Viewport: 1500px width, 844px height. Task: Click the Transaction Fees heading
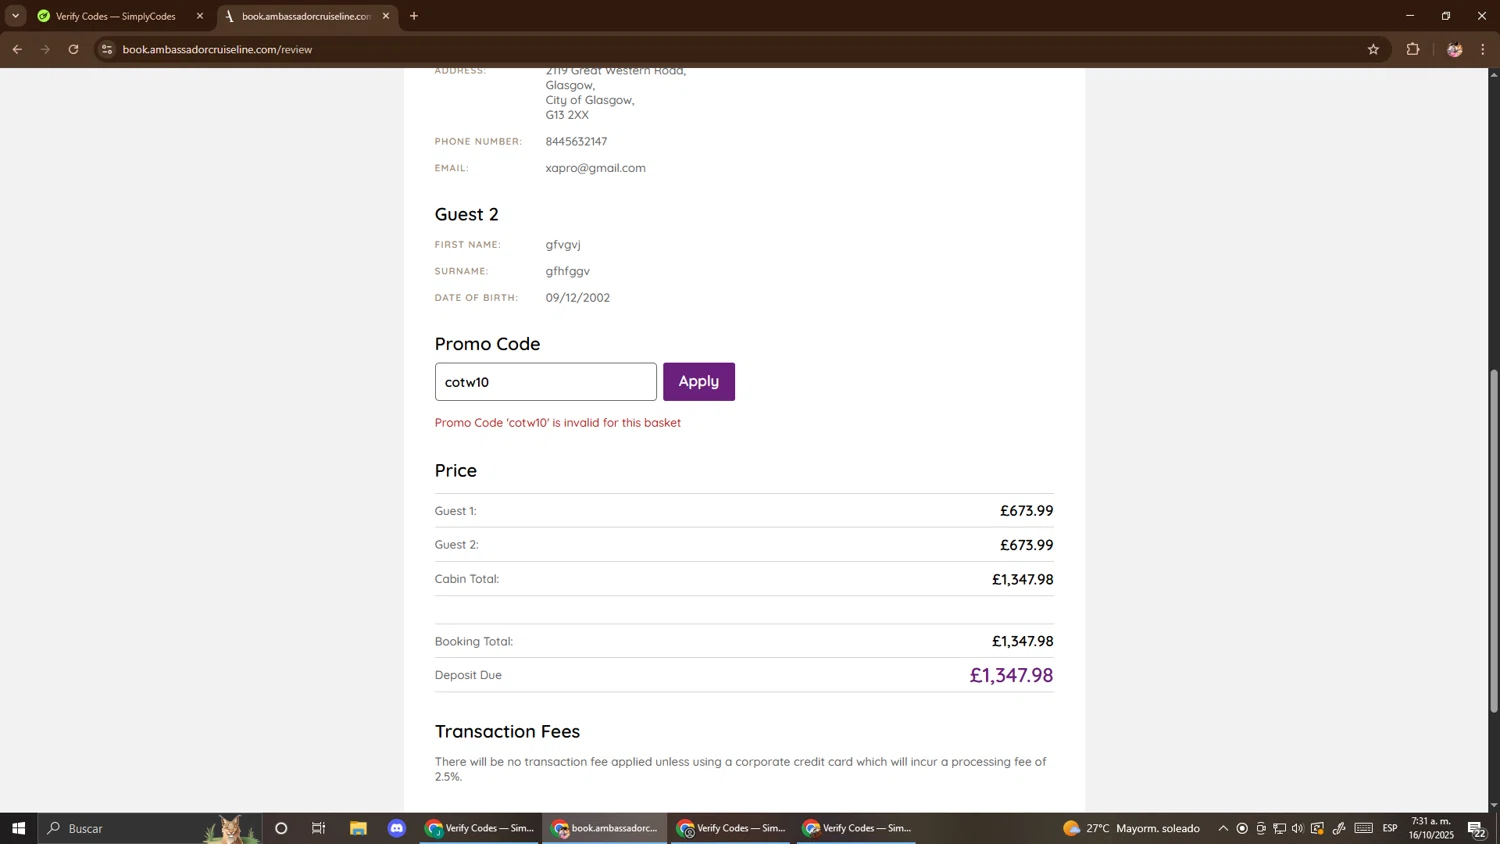[508, 731]
